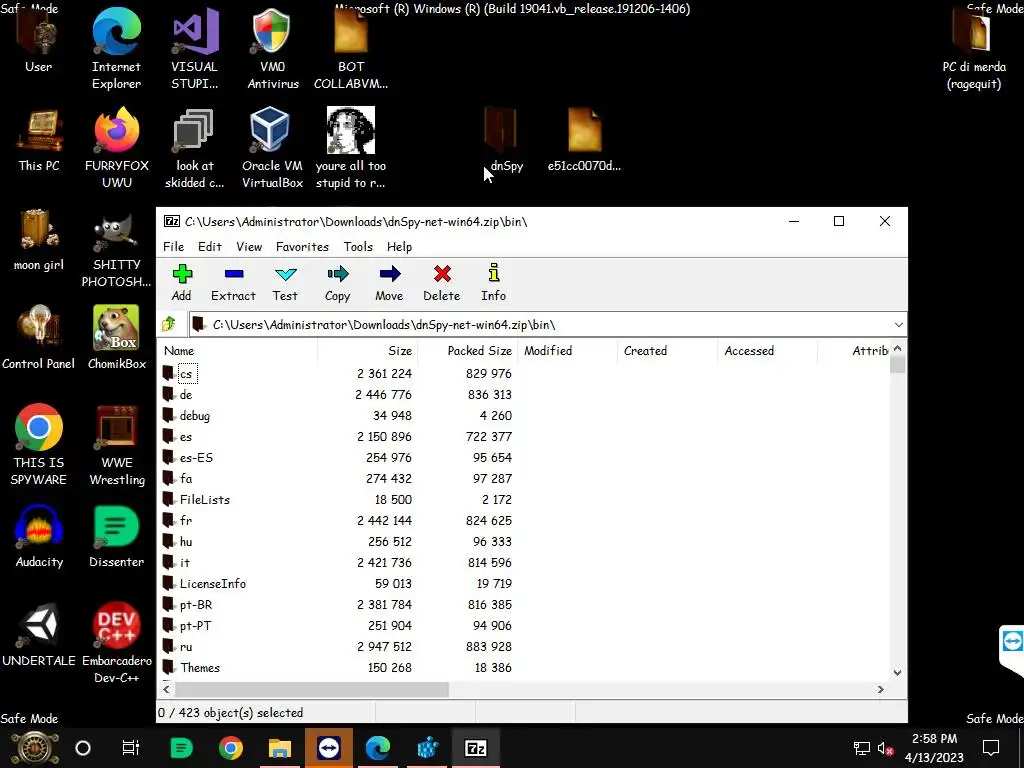This screenshot has width=1024, height=768.
Task: Sort by the Accessed column header
Action: (x=767, y=351)
